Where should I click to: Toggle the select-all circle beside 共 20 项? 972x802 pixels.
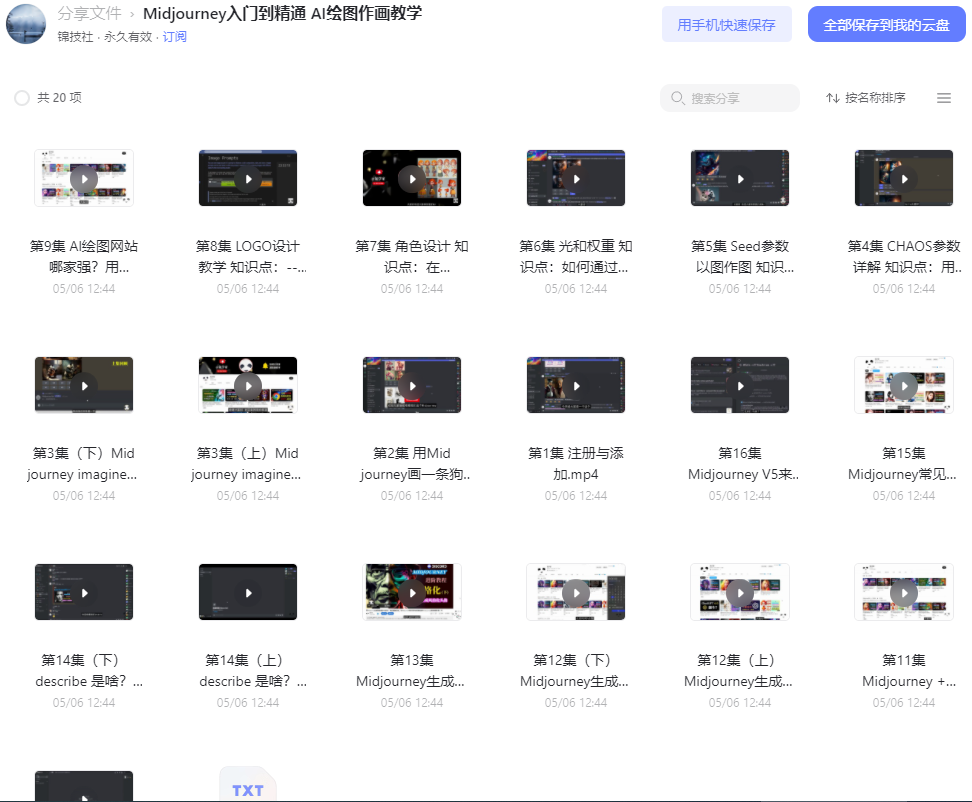click(22, 98)
